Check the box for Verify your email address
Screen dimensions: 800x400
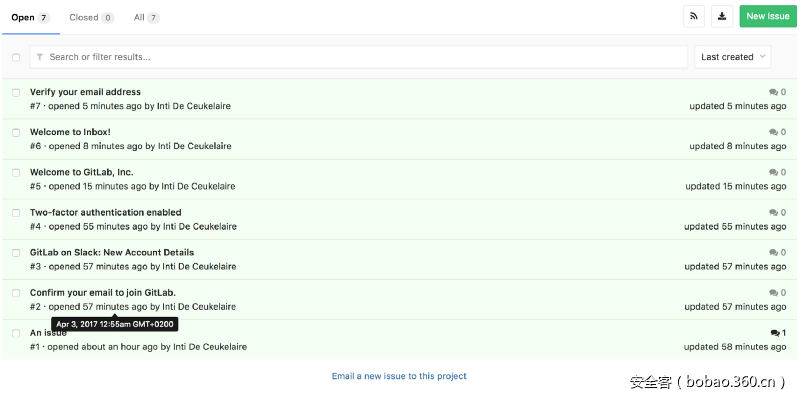pos(16,92)
